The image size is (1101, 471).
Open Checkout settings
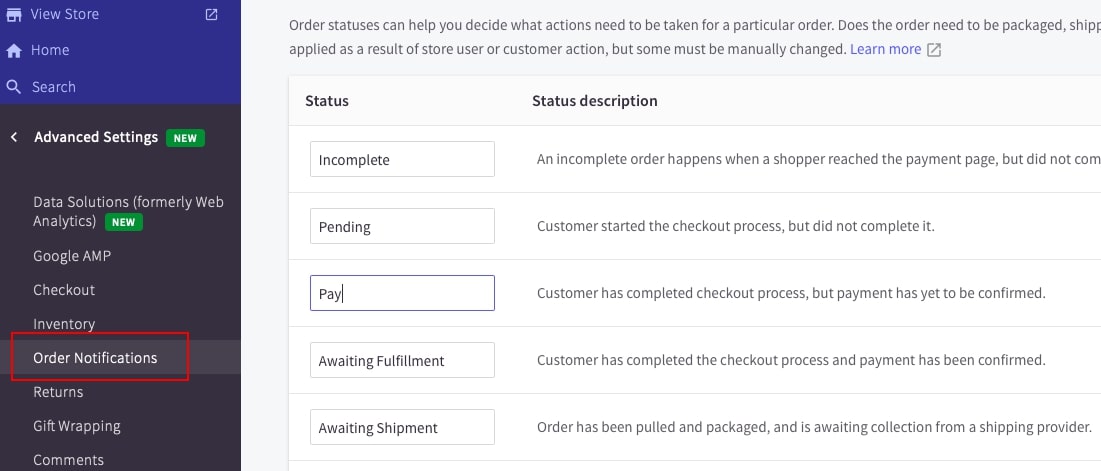click(64, 290)
